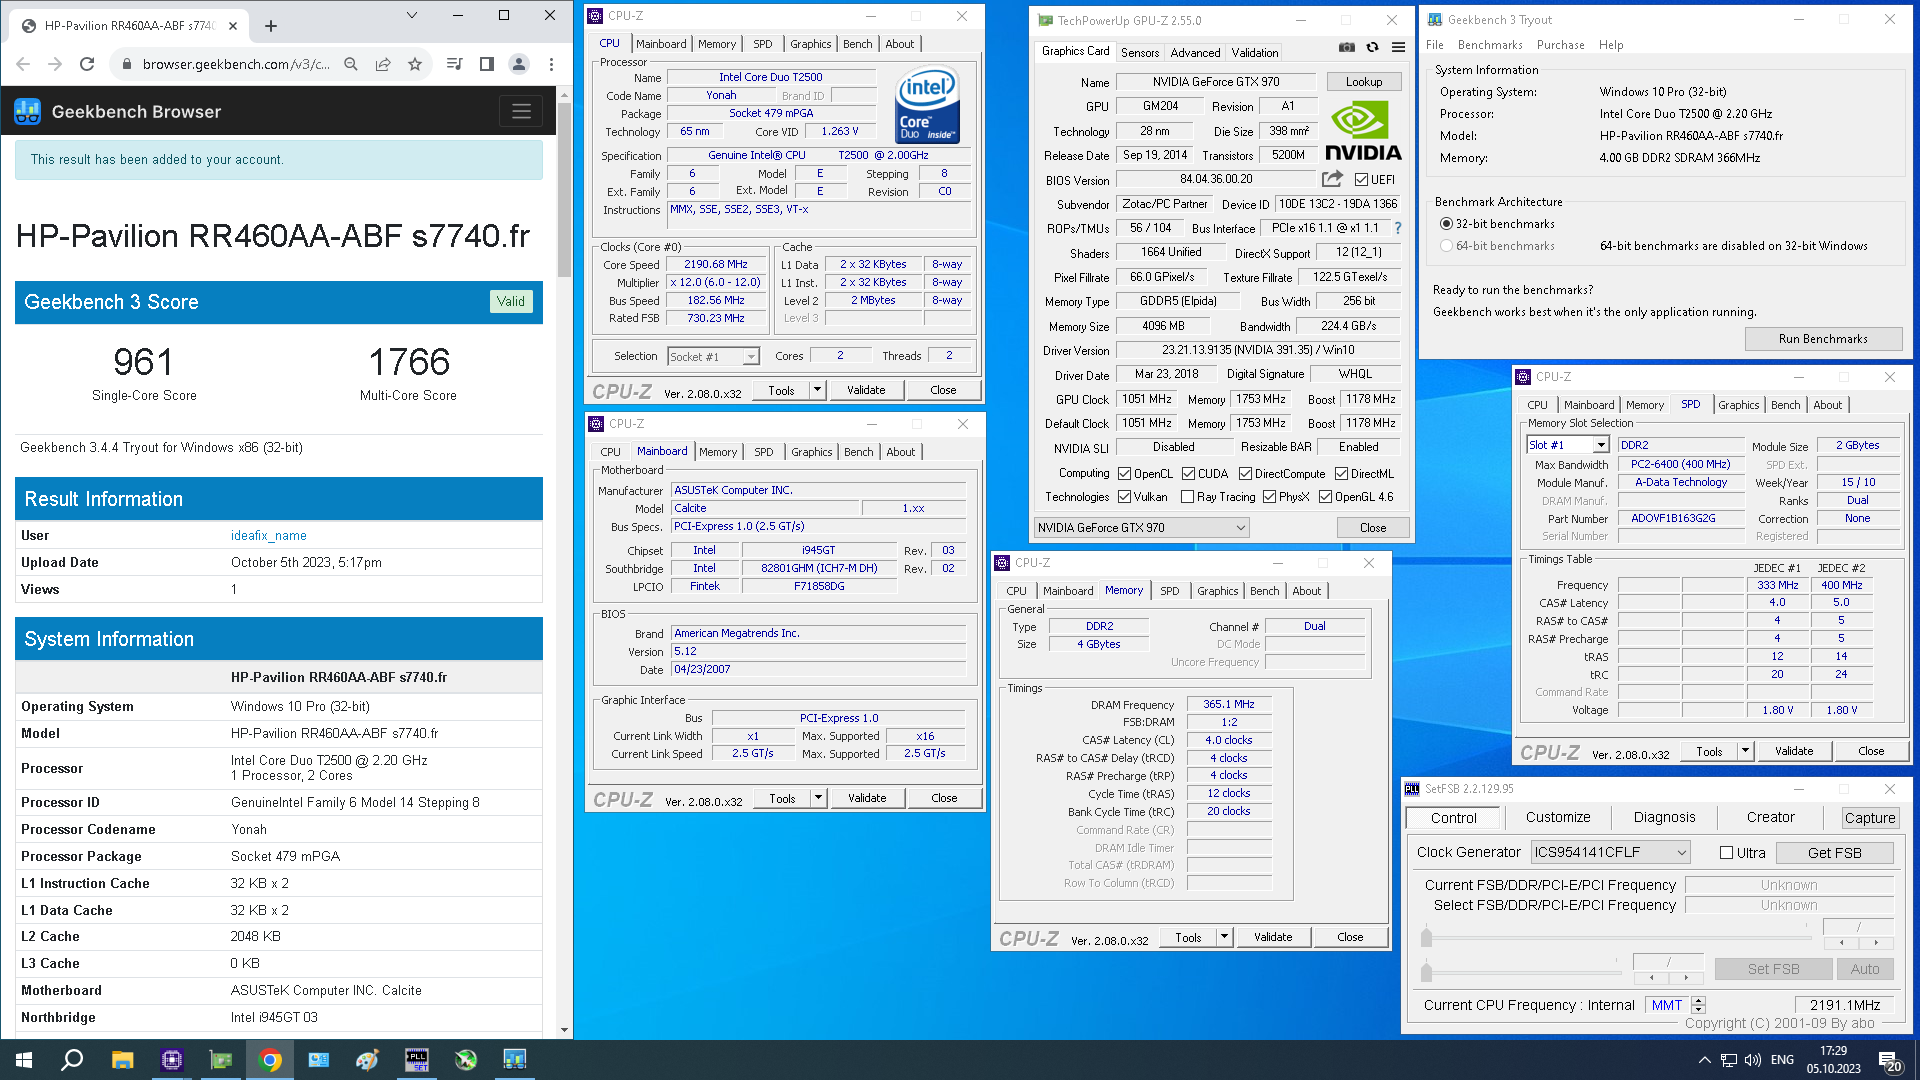
Task: Click the zoom magnifier icon in the address bar
Action: click(351, 64)
